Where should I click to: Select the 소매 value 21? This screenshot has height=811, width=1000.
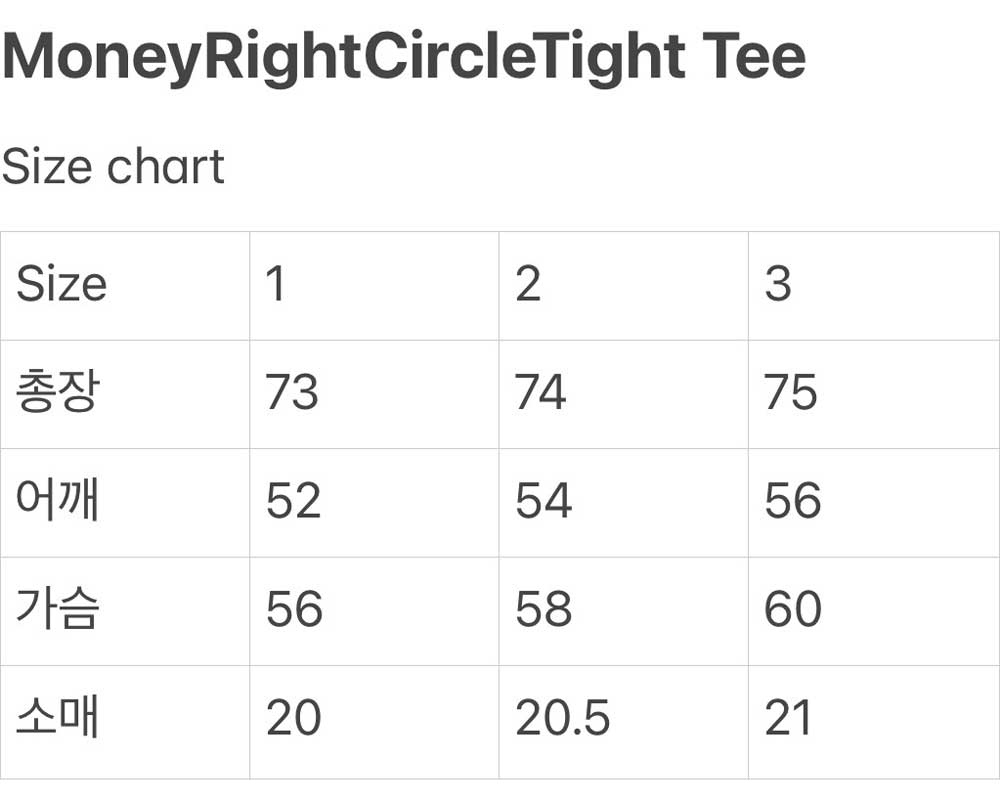788,718
